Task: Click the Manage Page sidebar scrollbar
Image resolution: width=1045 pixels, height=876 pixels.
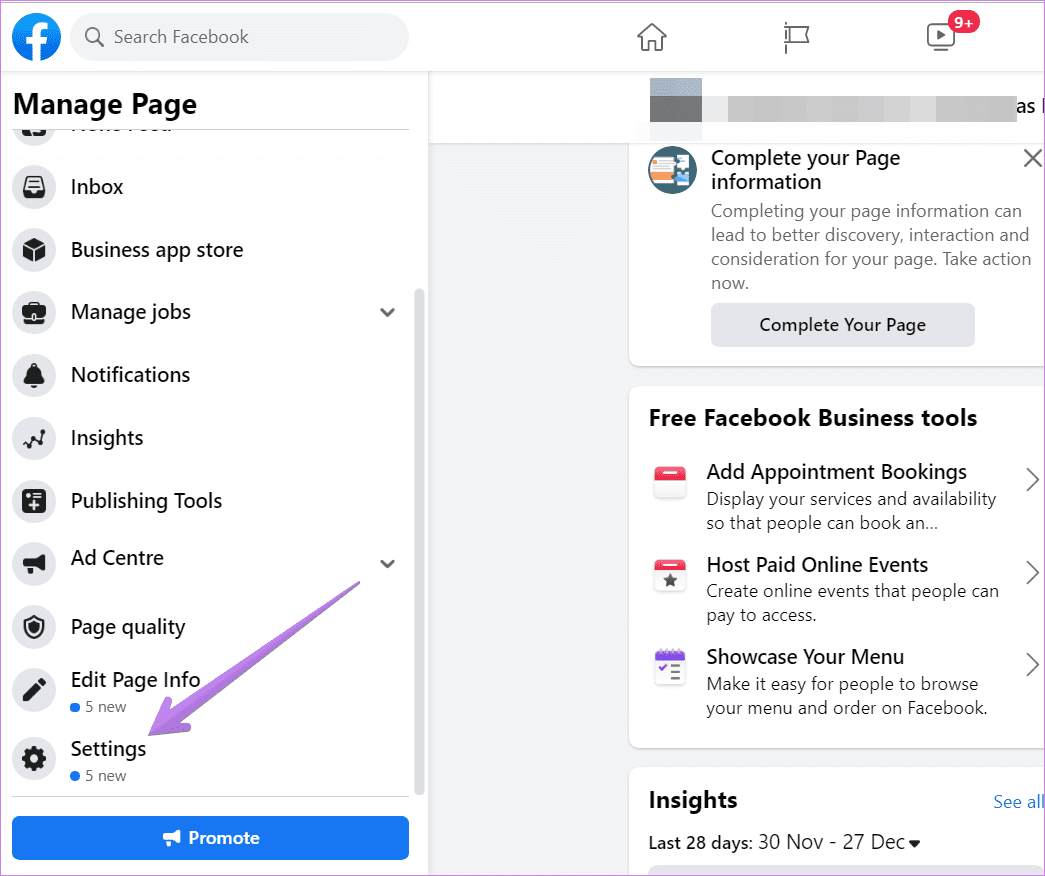Action: coord(419,541)
